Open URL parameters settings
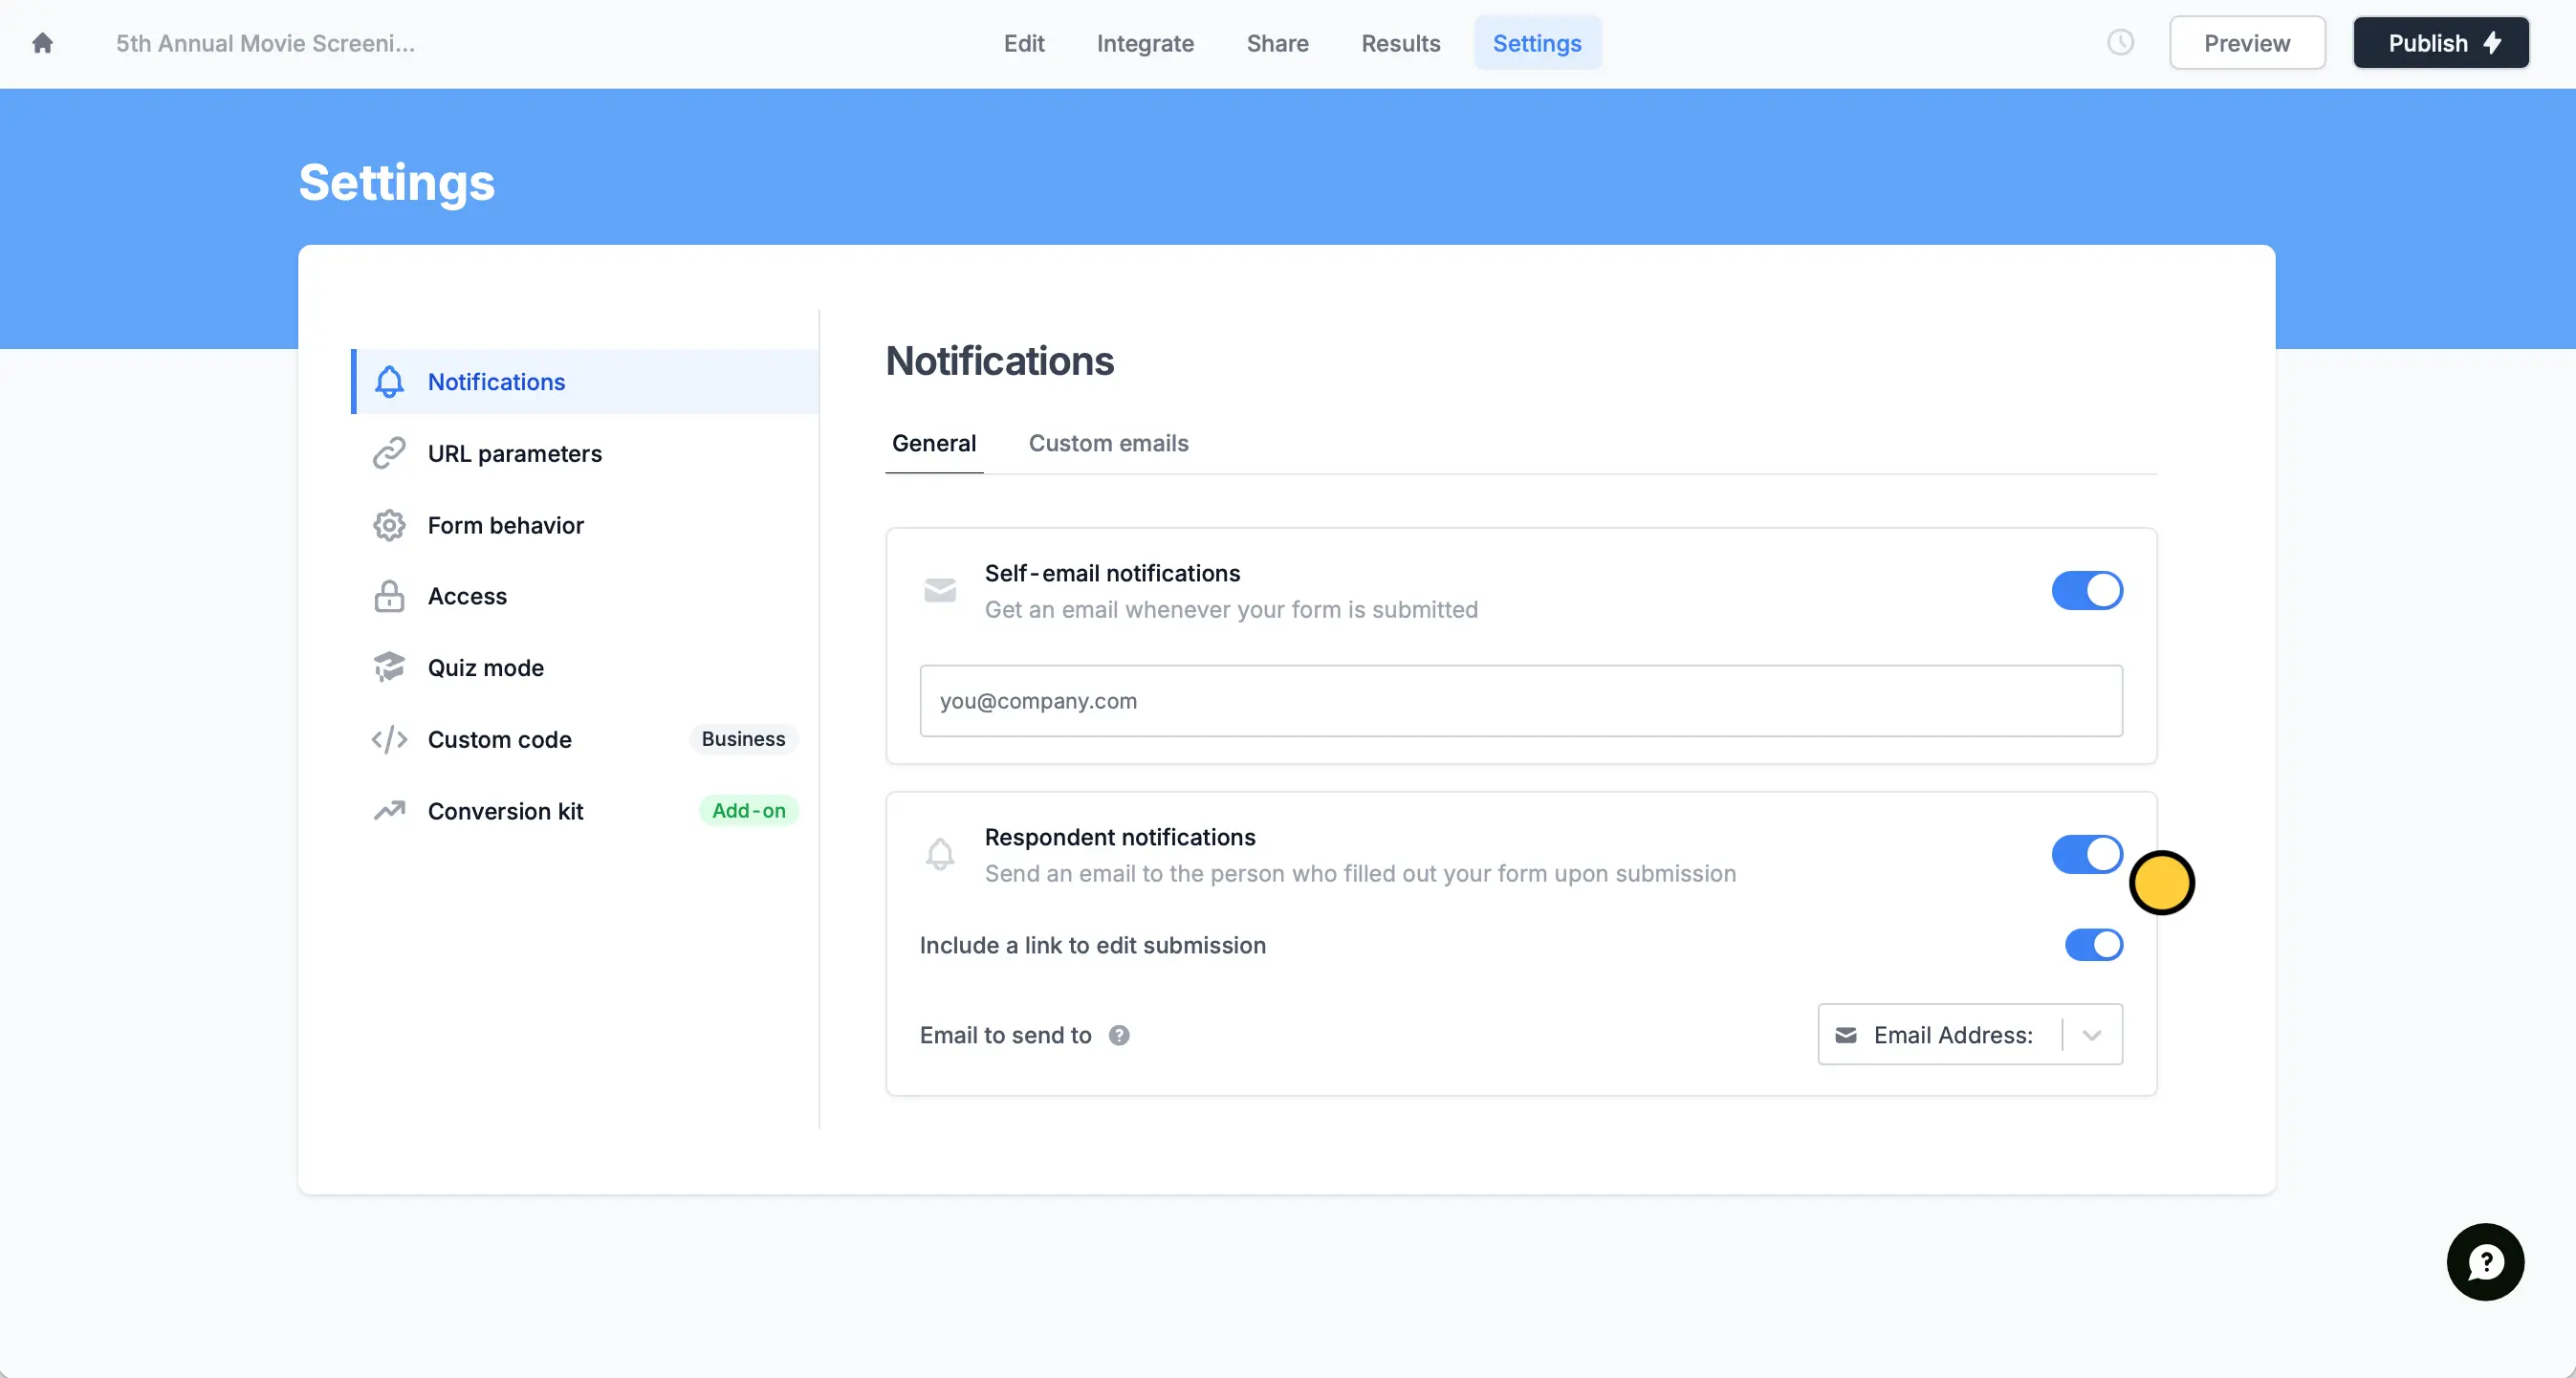The image size is (2576, 1378). tap(585, 454)
